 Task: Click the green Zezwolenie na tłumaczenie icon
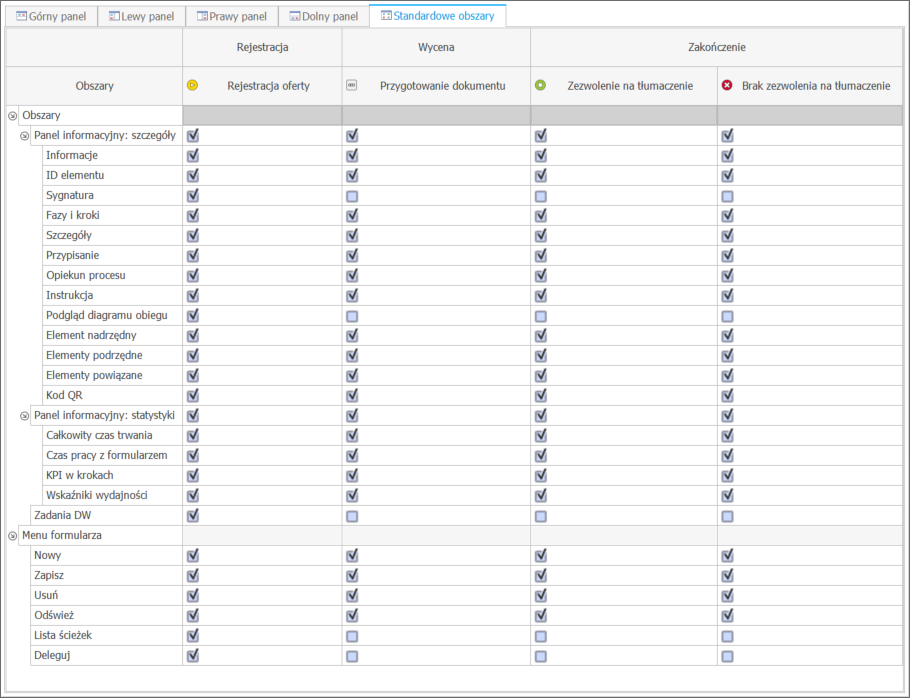[540, 86]
